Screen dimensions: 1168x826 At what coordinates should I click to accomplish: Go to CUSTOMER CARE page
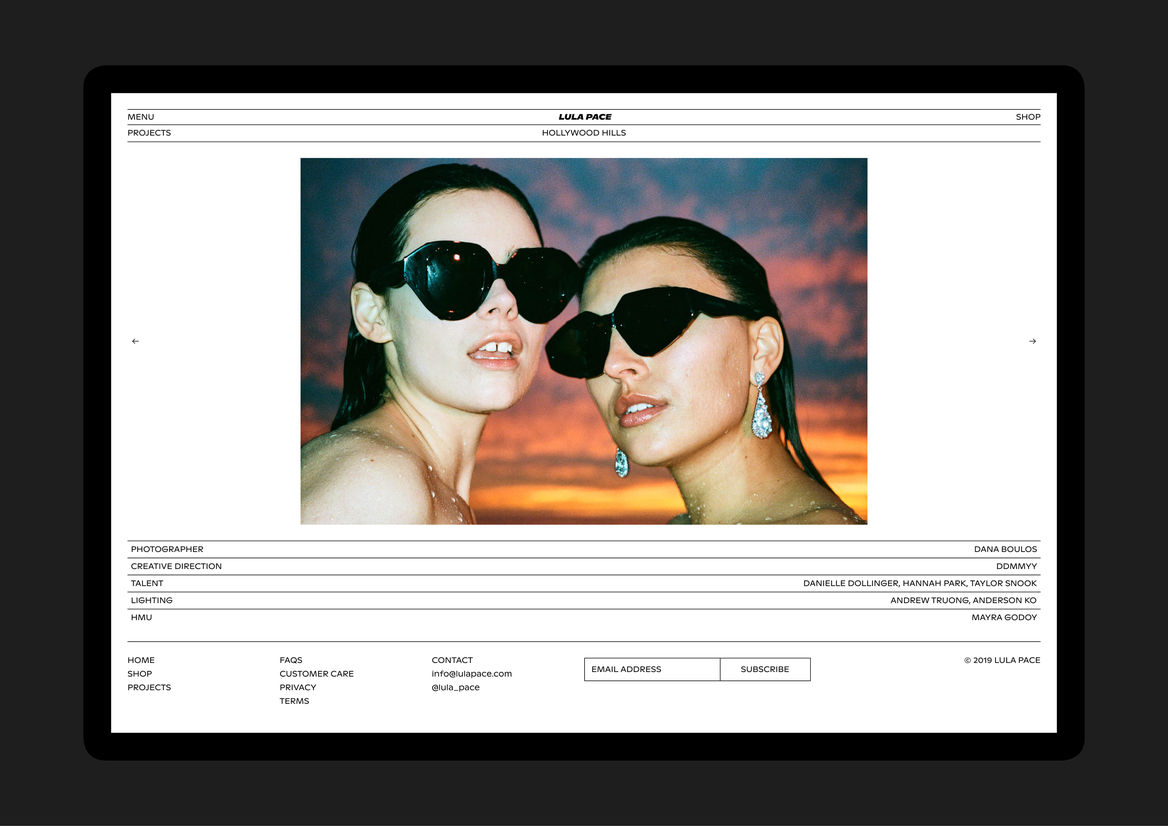316,674
